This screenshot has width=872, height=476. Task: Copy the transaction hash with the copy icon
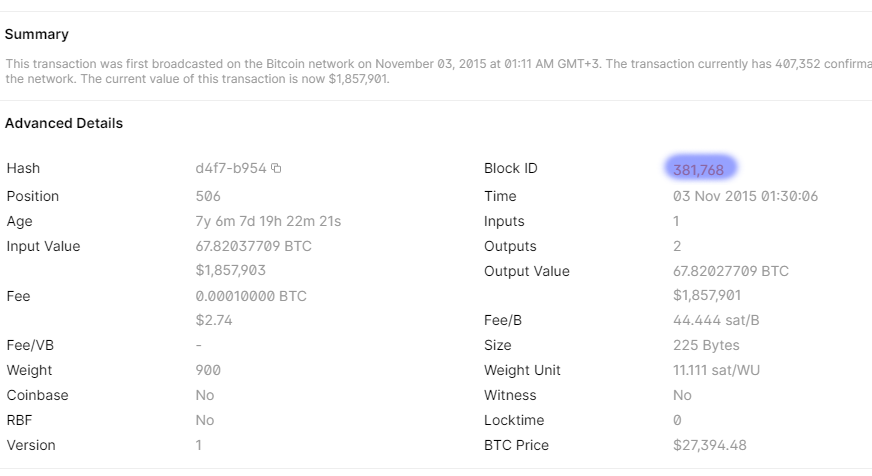(277, 168)
